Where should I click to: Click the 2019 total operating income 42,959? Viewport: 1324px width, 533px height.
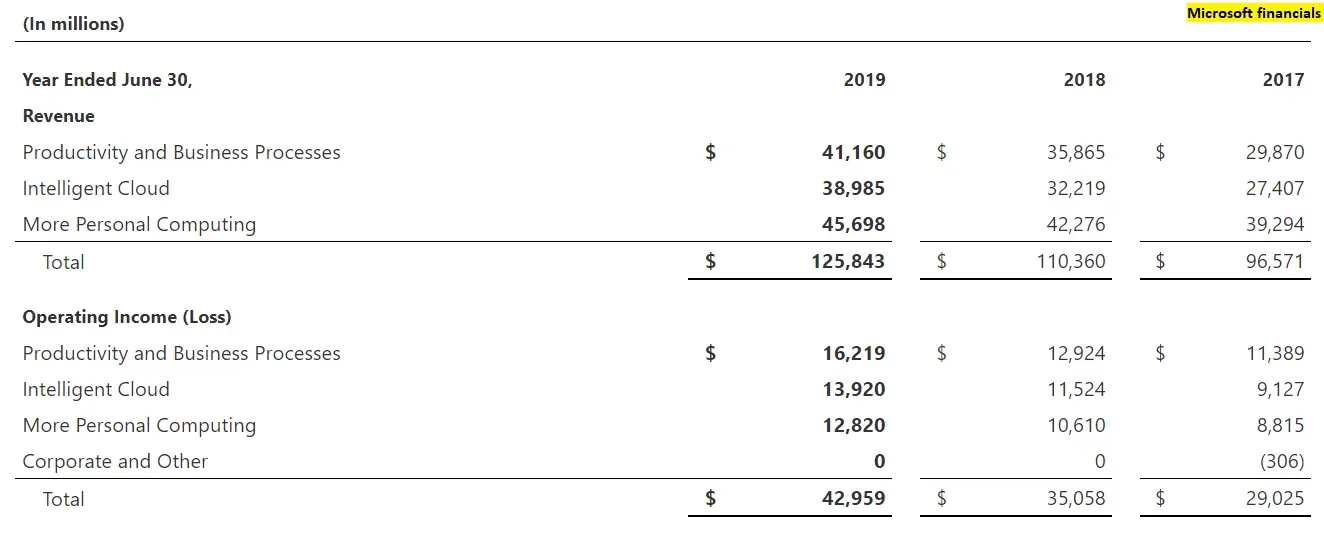tap(853, 498)
